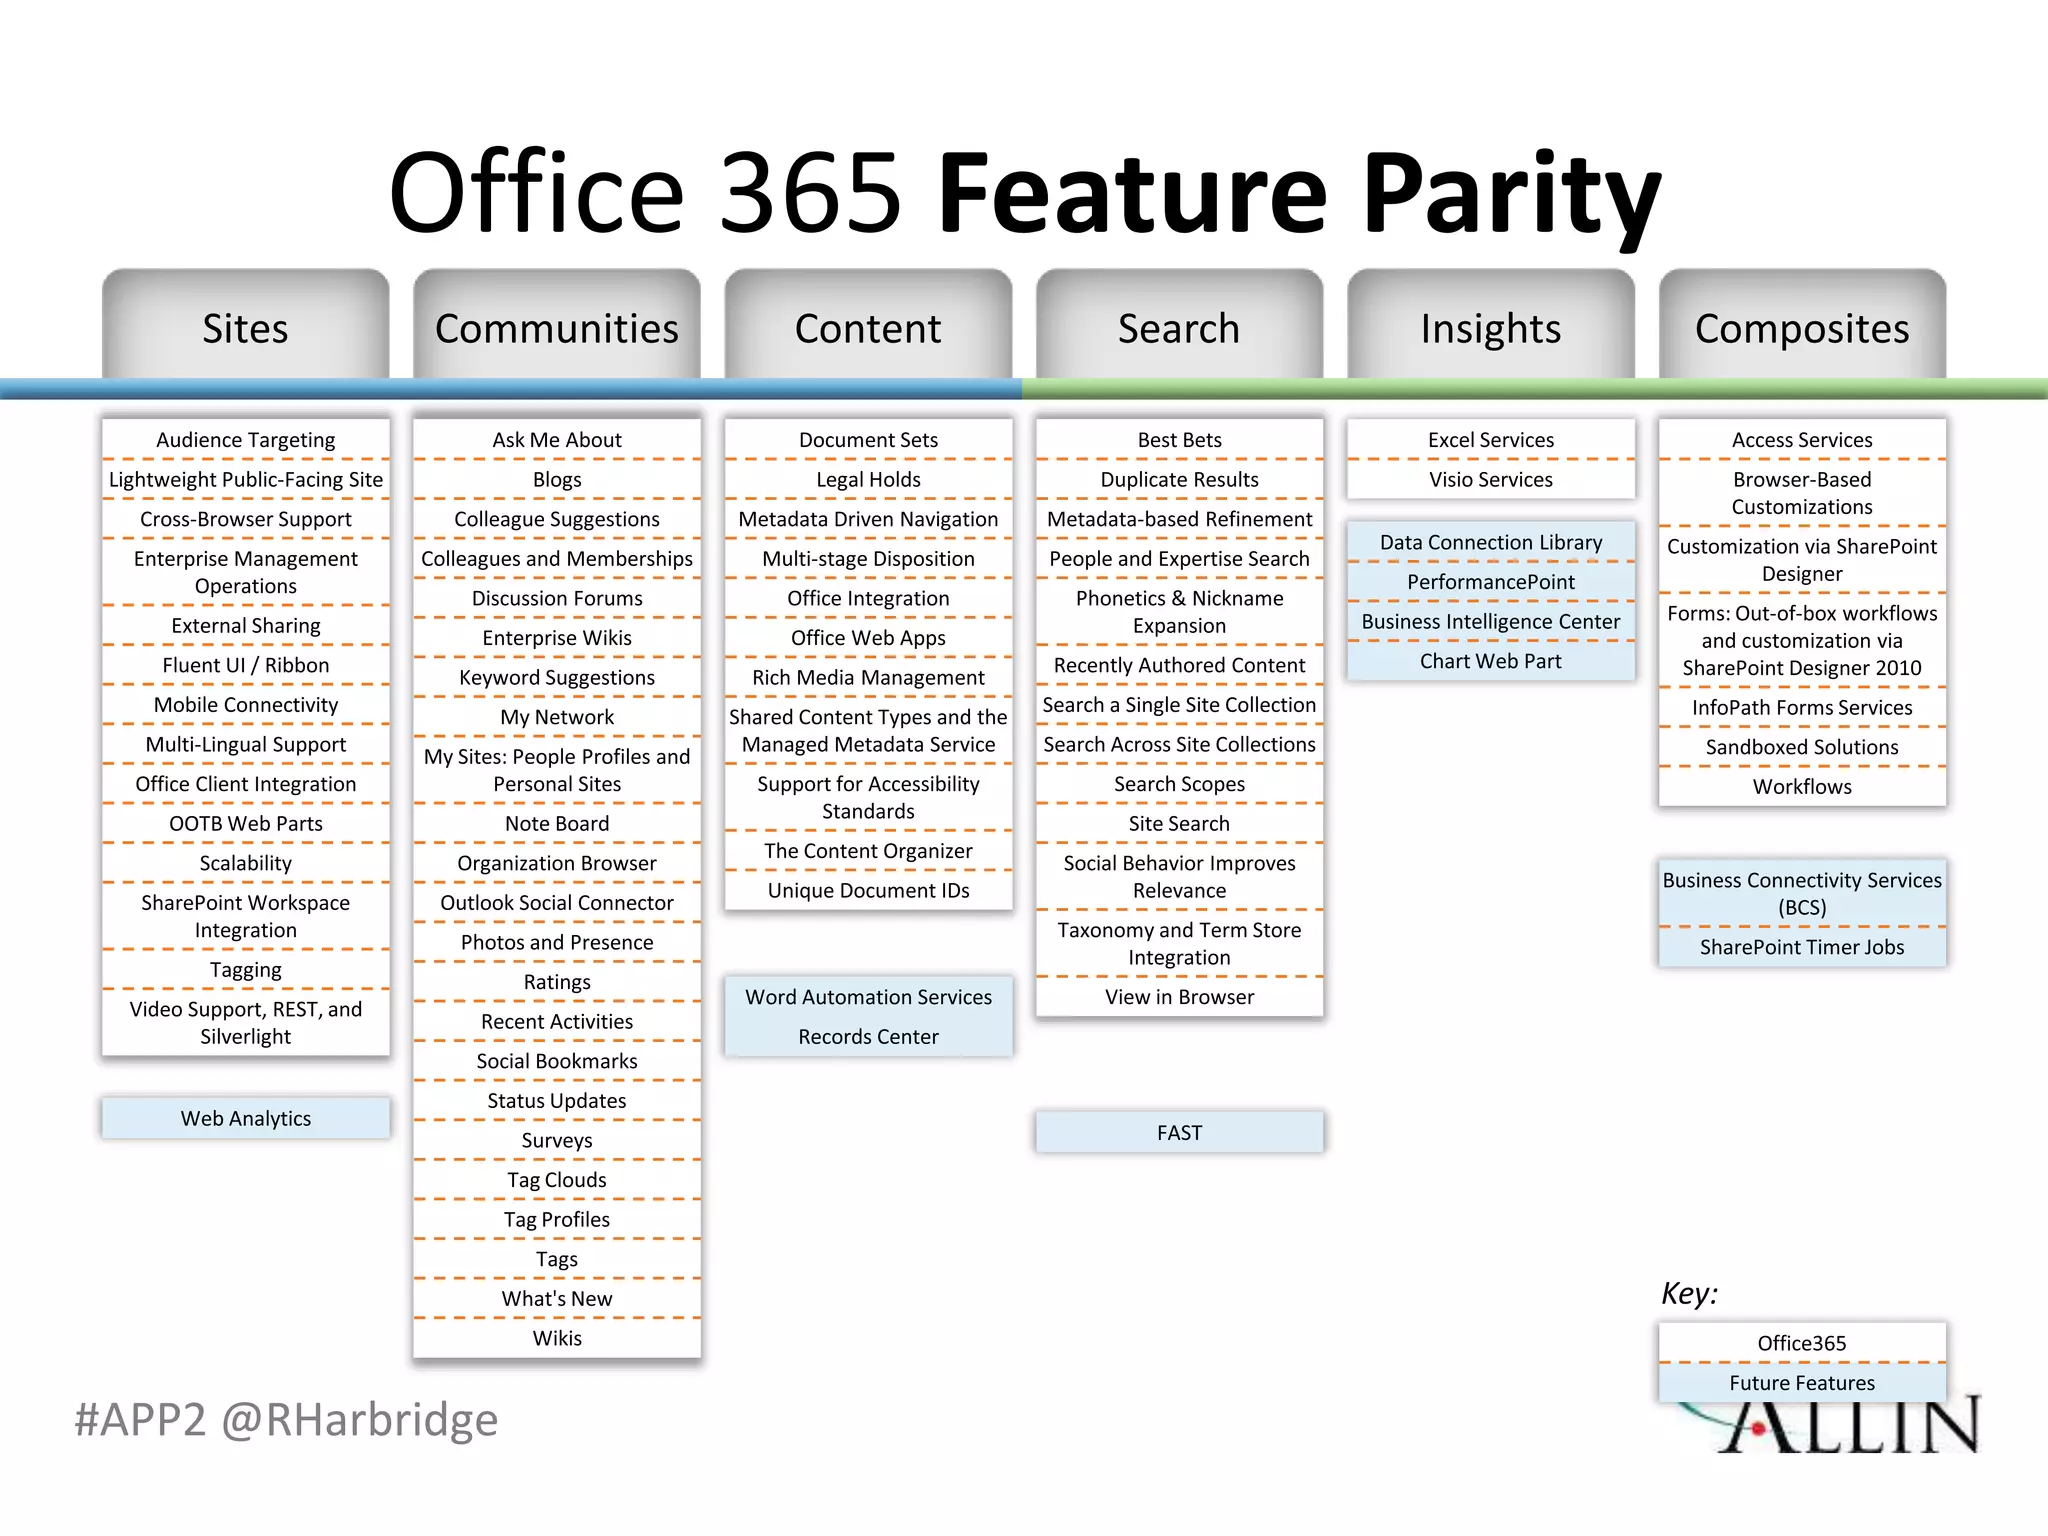
Task: Switch to the Search header tab
Action: click(x=1179, y=325)
